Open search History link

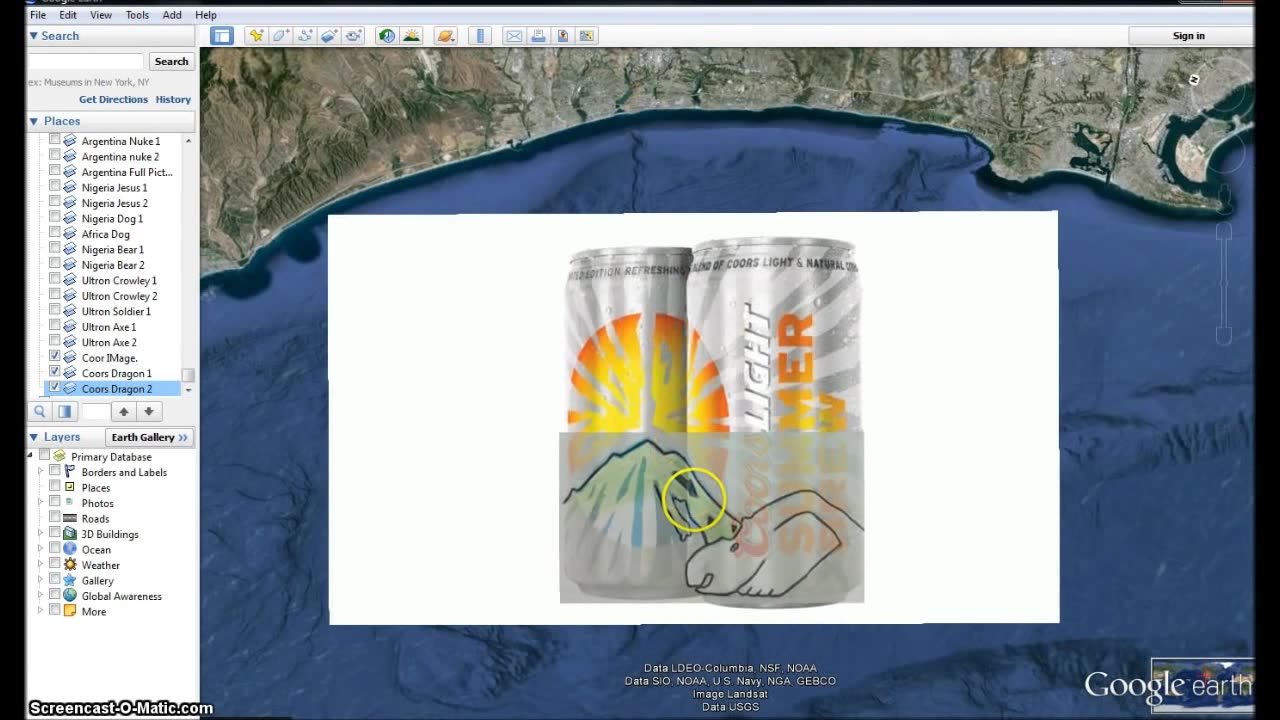point(173,99)
